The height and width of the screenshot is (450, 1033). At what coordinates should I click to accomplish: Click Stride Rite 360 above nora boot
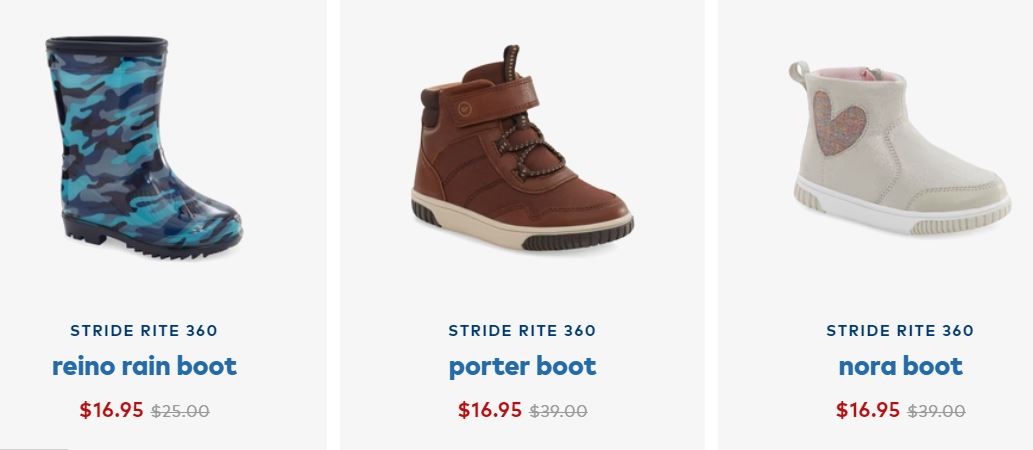(900, 330)
